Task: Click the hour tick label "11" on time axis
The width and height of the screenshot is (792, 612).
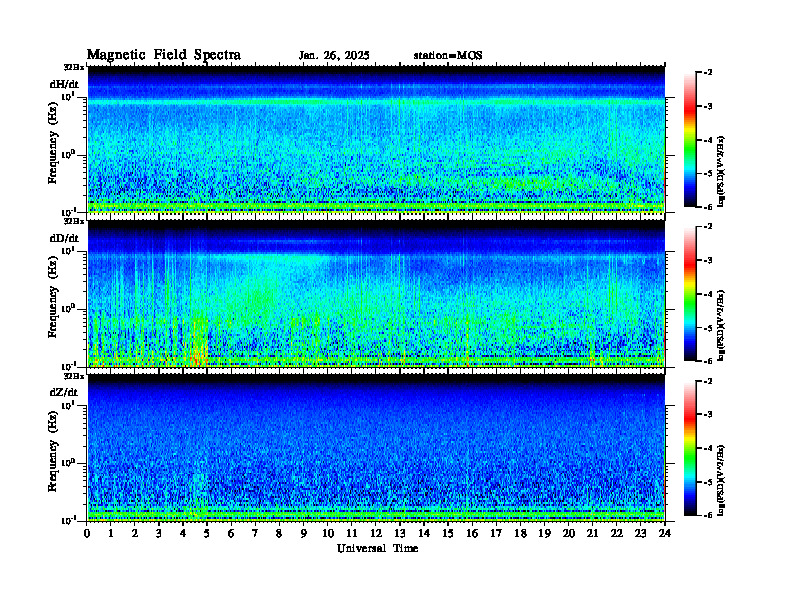Action: coord(352,533)
